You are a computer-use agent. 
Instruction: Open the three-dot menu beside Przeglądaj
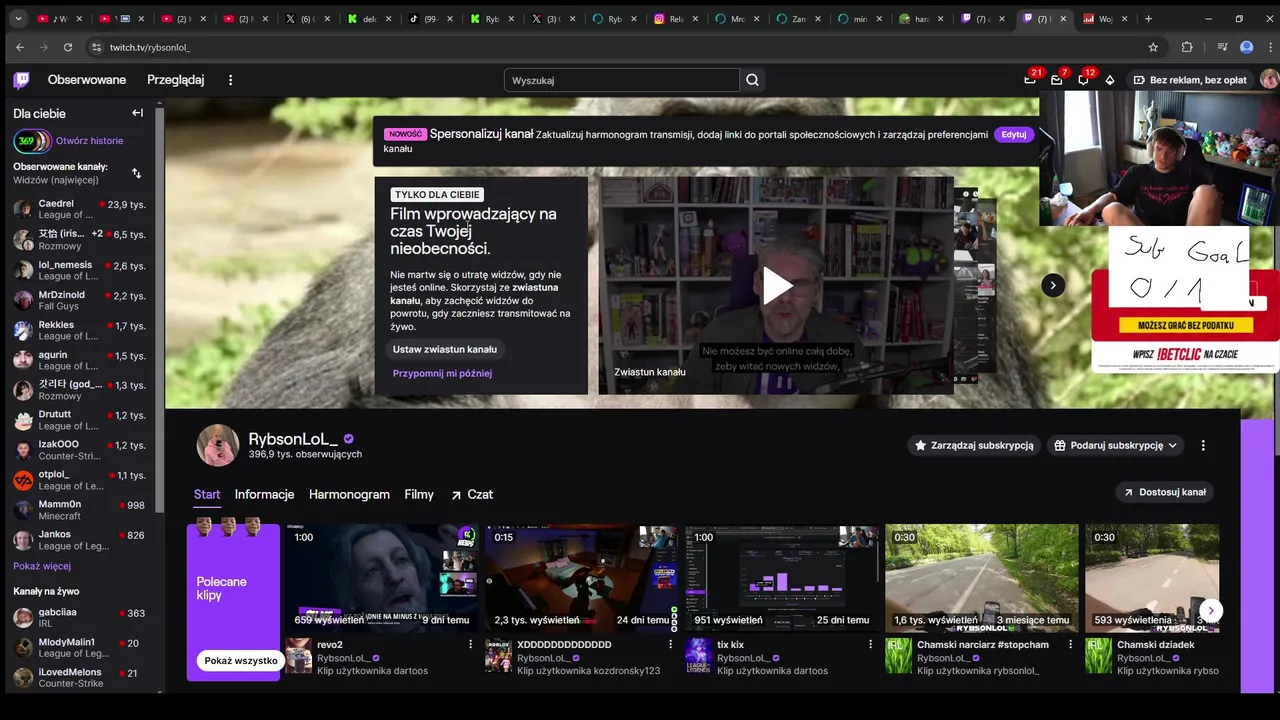[230, 80]
